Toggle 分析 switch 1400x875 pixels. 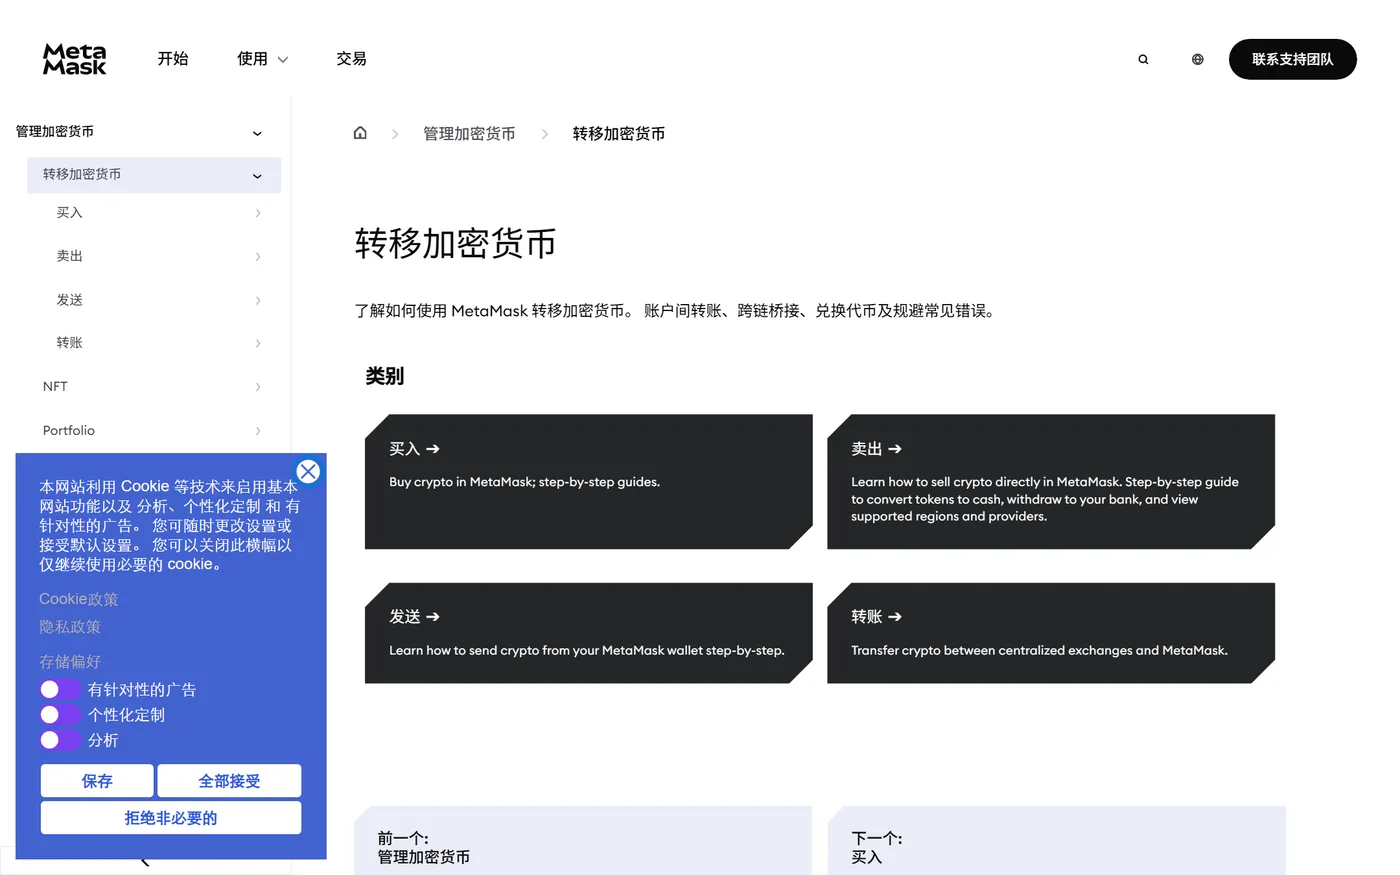click(x=60, y=740)
